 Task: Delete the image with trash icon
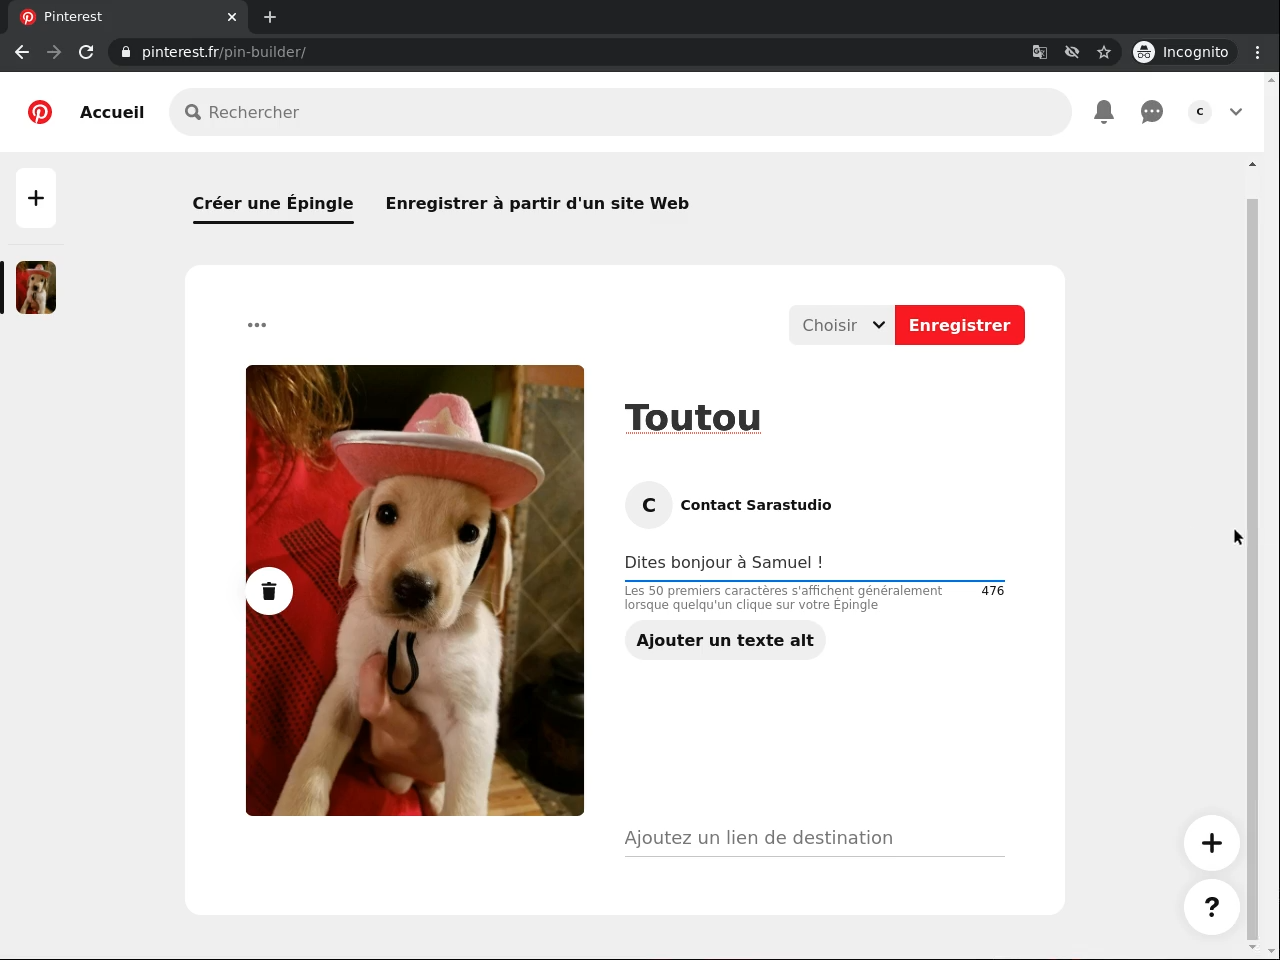[x=269, y=591]
